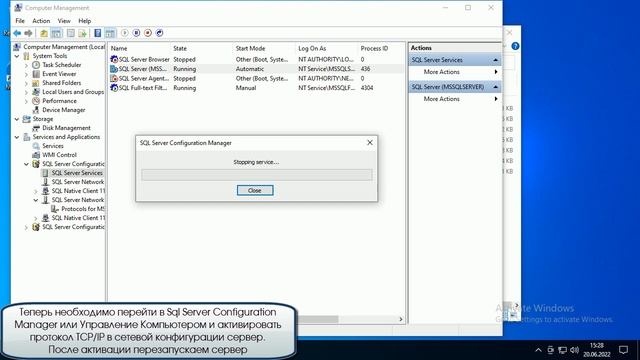Image resolution: width=640 pixels, height=360 pixels.
Task: Open the taskbar notification center icon
Action: tap(623, 350)
